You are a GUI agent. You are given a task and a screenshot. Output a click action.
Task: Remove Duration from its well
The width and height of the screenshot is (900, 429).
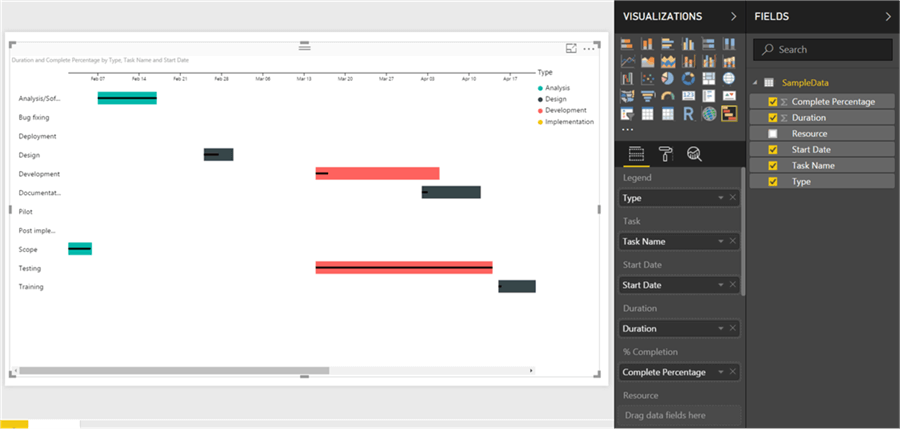(732, 328)
